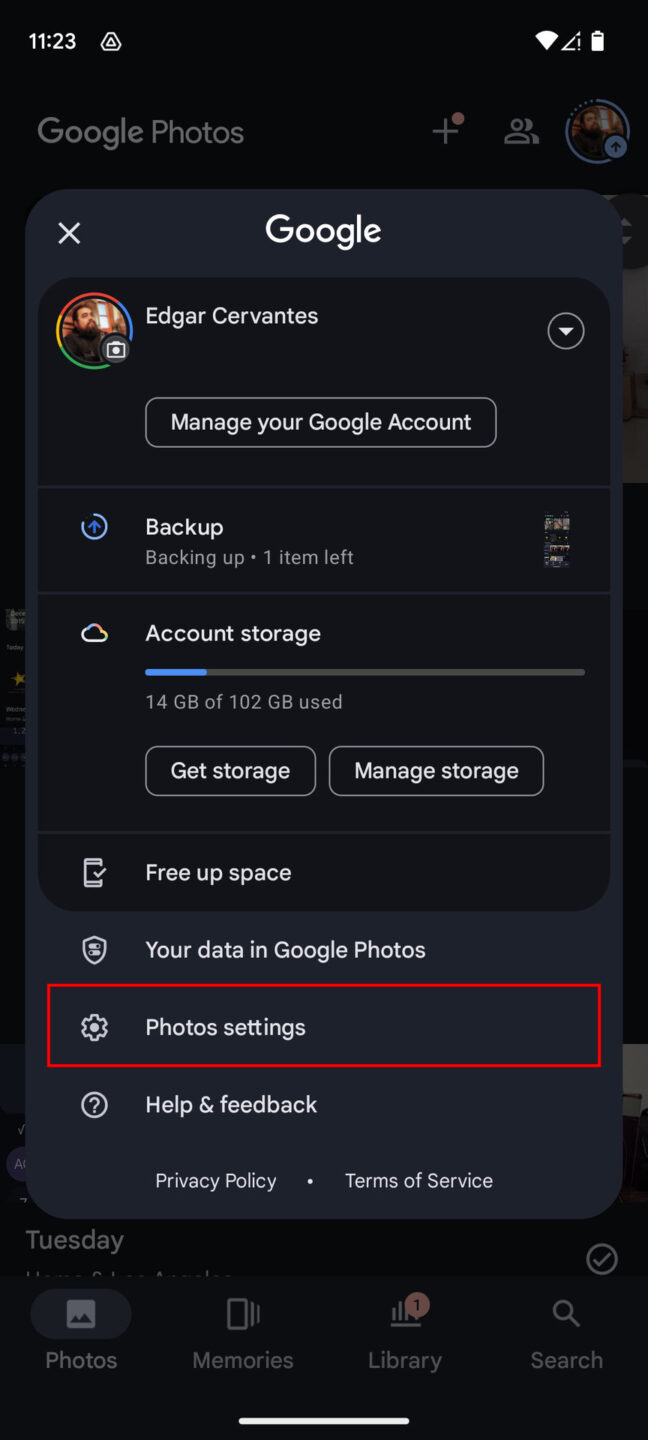Image resolution: width=648 pixels, height=1440 pixels.
Task: Open the Backup sync icon
Action: coord(93,526)
